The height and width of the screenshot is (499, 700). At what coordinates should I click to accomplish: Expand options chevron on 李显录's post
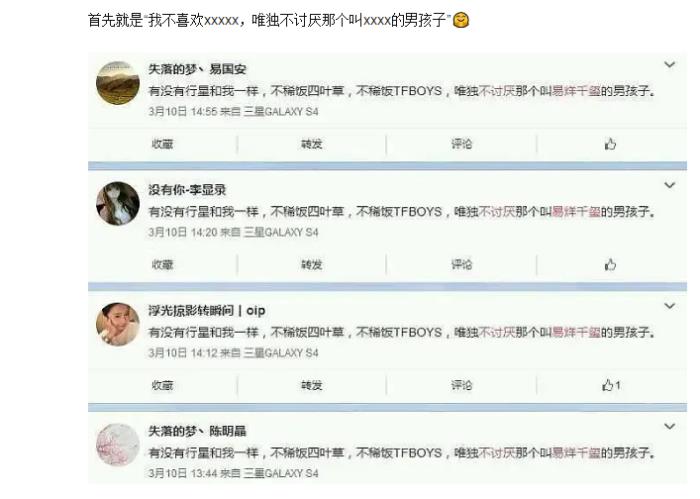(x=669, y=185)
